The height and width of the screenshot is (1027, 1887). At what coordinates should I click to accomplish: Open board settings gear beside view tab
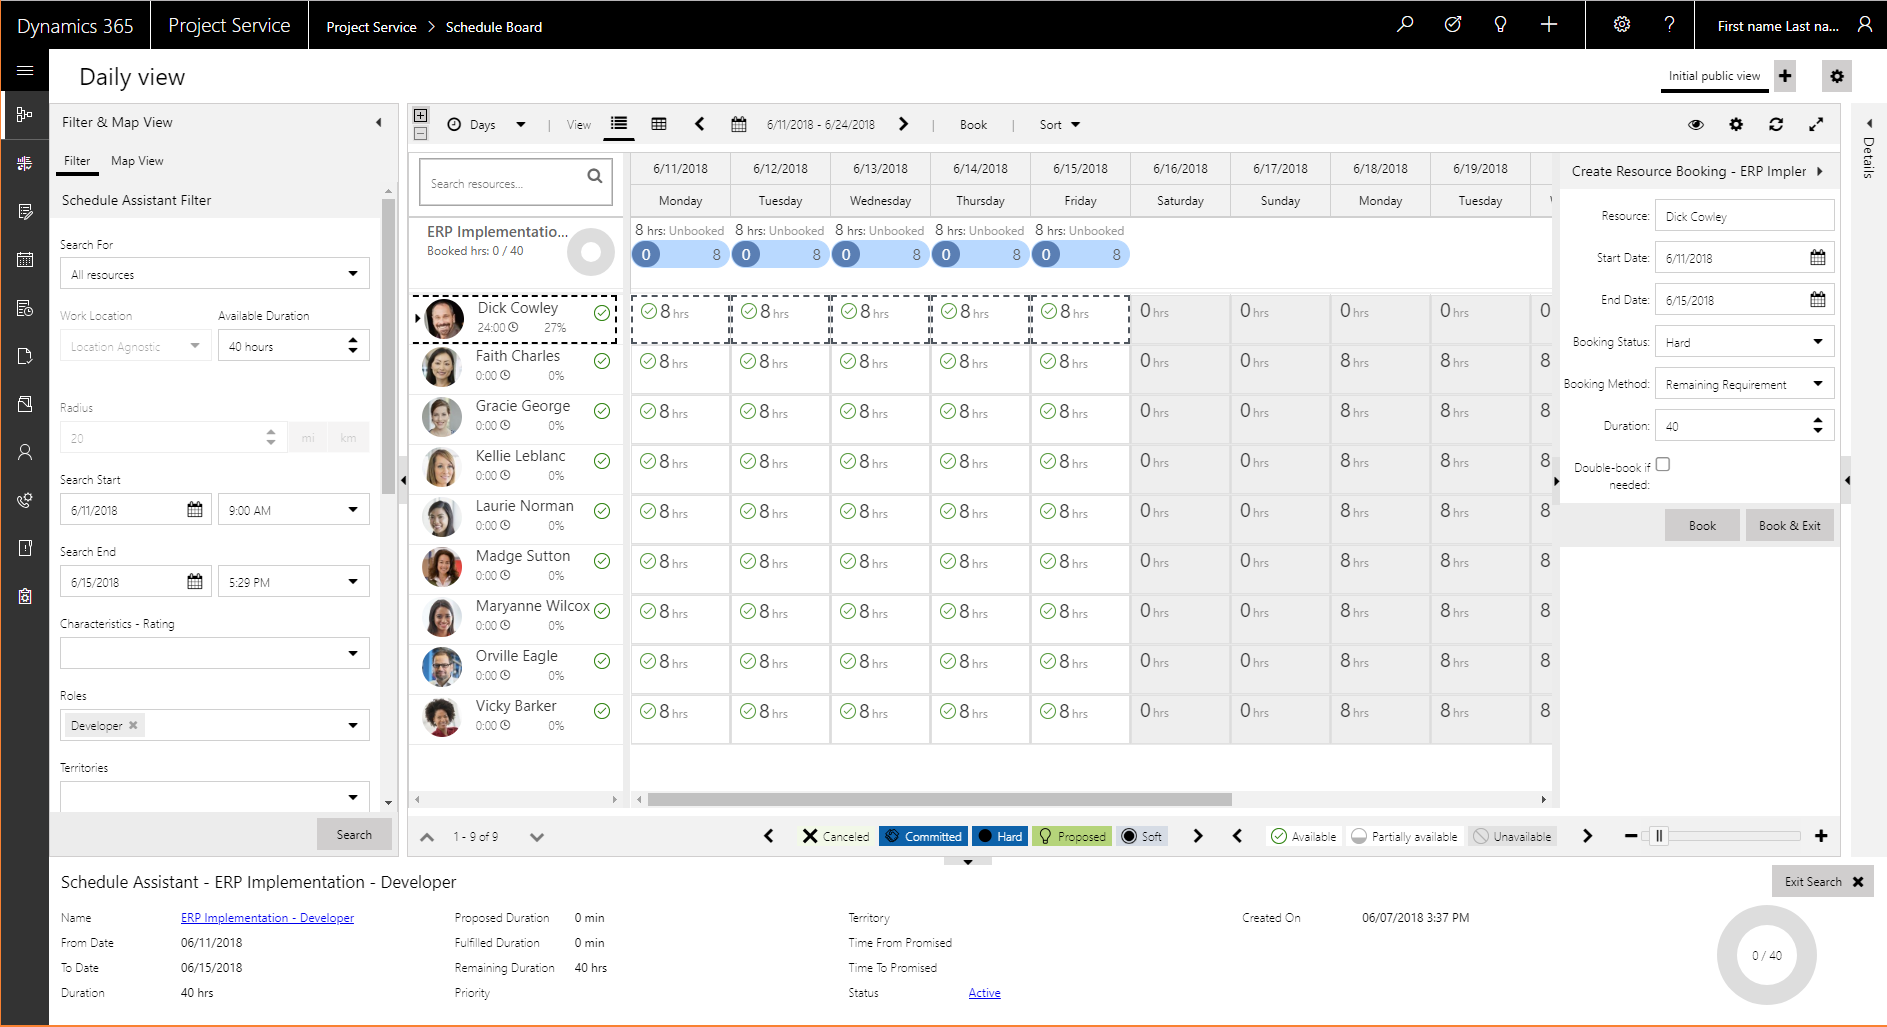point(1837,76)
